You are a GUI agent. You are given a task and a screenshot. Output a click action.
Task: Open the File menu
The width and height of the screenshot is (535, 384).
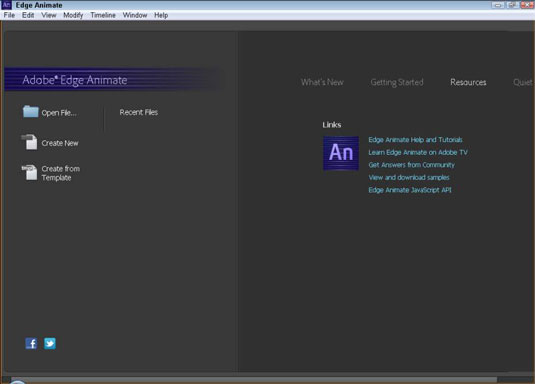click(9, 15)
